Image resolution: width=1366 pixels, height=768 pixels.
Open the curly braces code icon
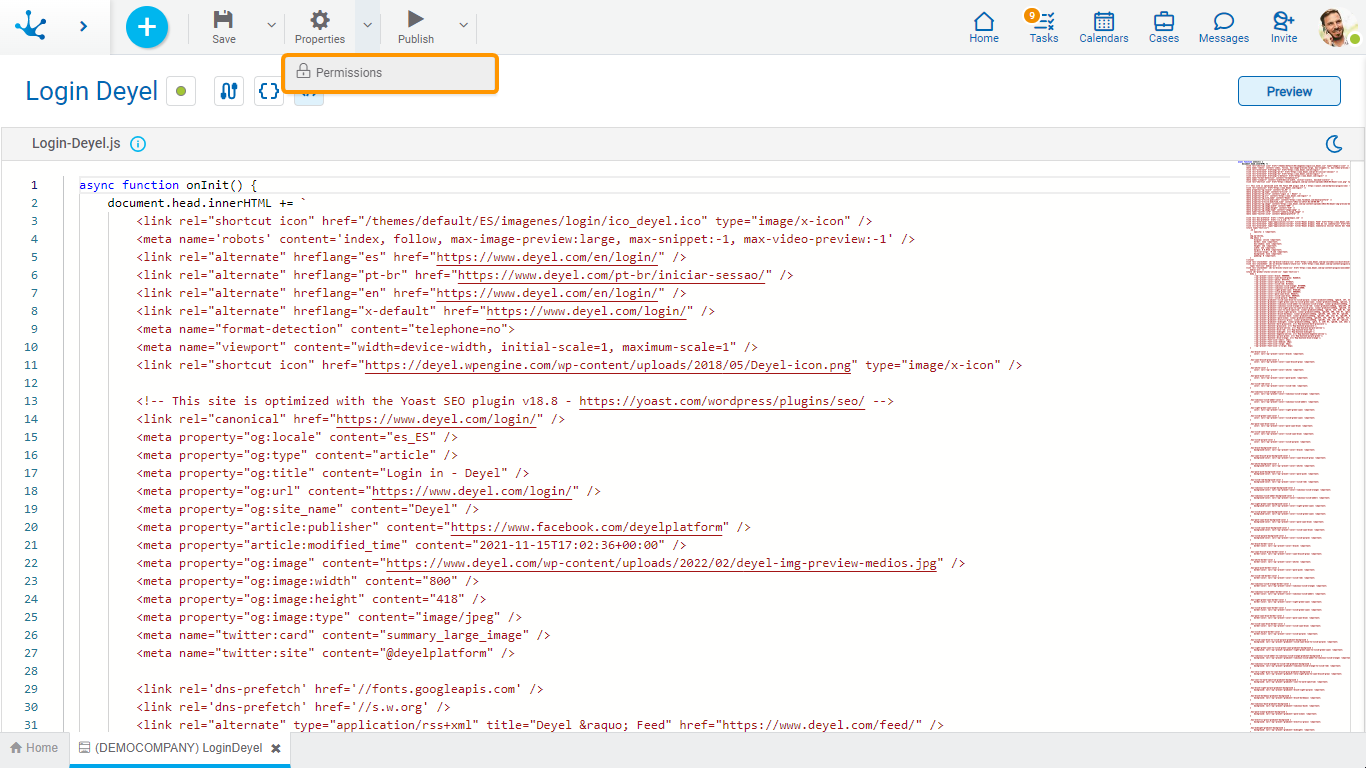point(269,91)
